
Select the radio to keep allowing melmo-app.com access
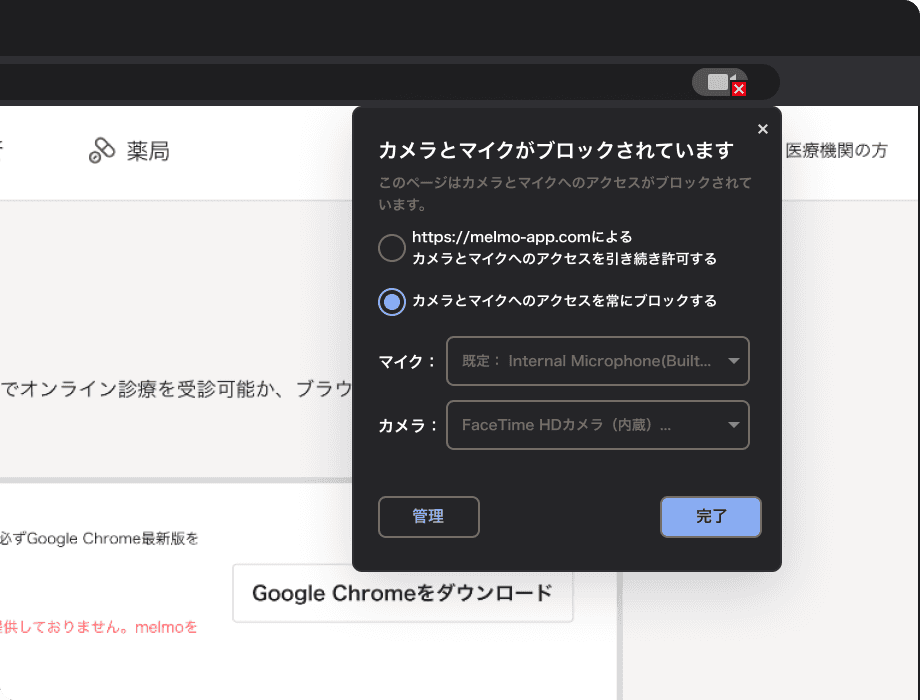click(x=391, y=248)
